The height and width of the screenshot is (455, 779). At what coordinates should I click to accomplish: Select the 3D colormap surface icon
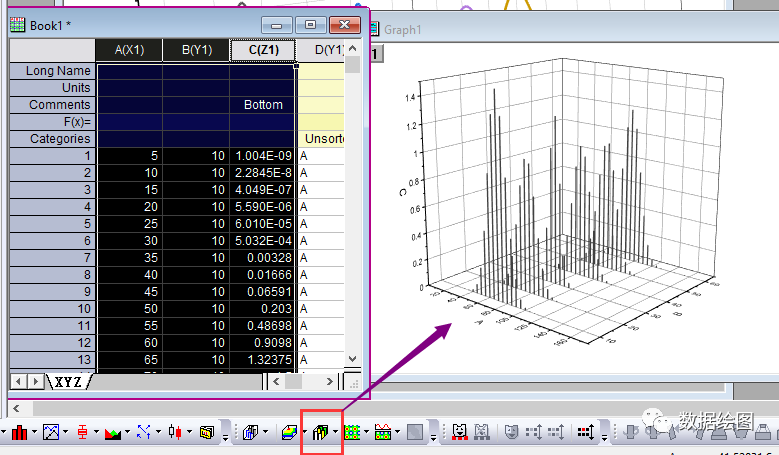pos(289,433)
